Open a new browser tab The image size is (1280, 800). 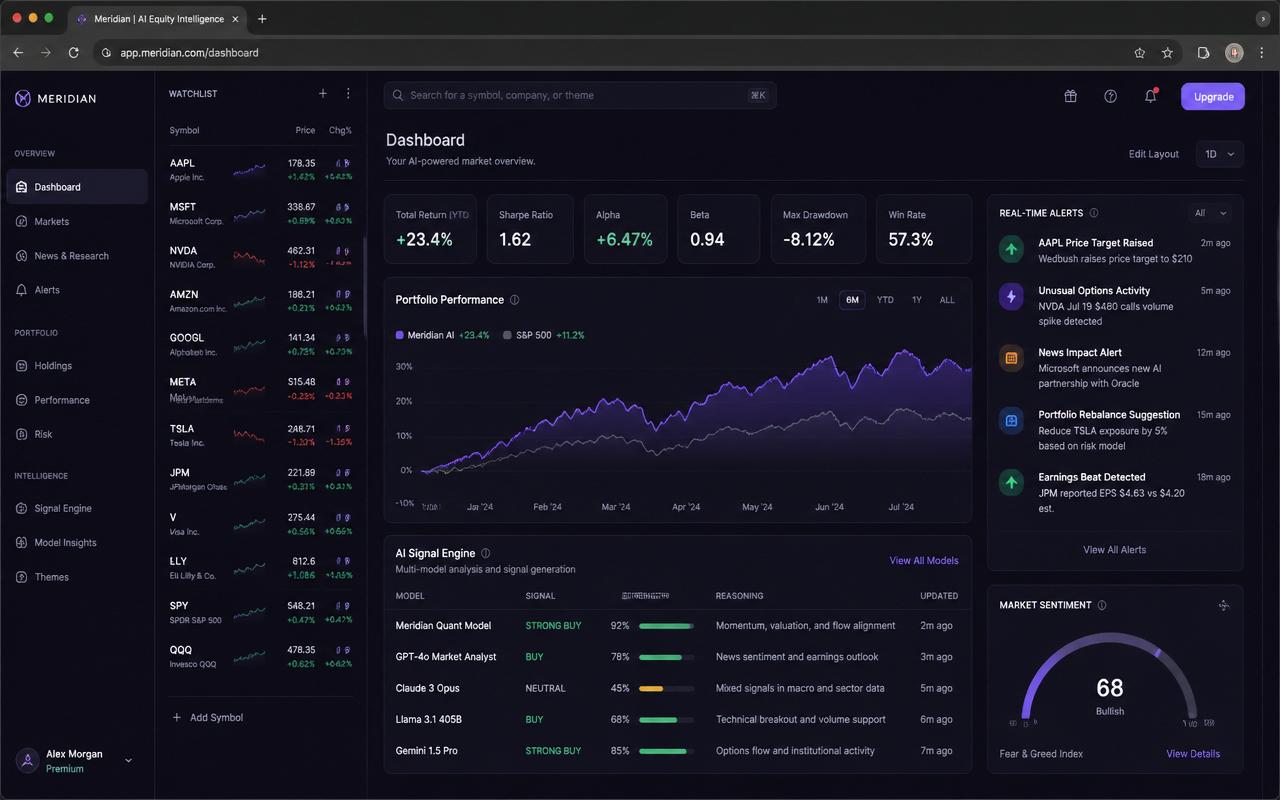tap(262, 19)
